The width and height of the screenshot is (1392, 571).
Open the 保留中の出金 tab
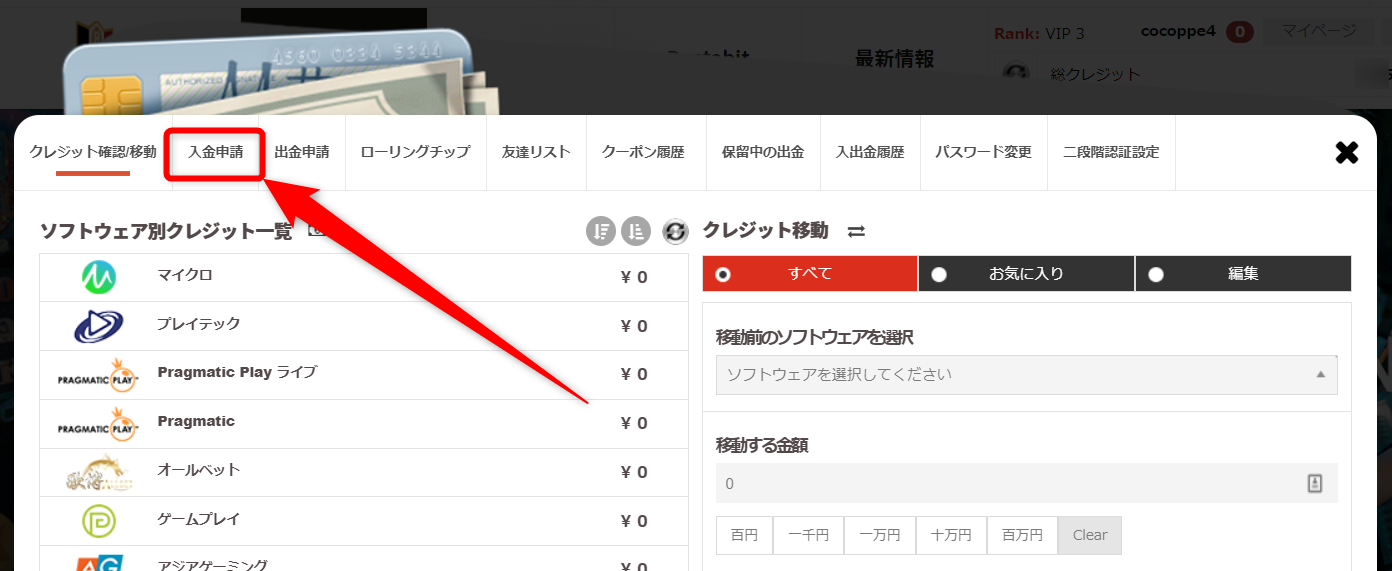coord(763,152)
